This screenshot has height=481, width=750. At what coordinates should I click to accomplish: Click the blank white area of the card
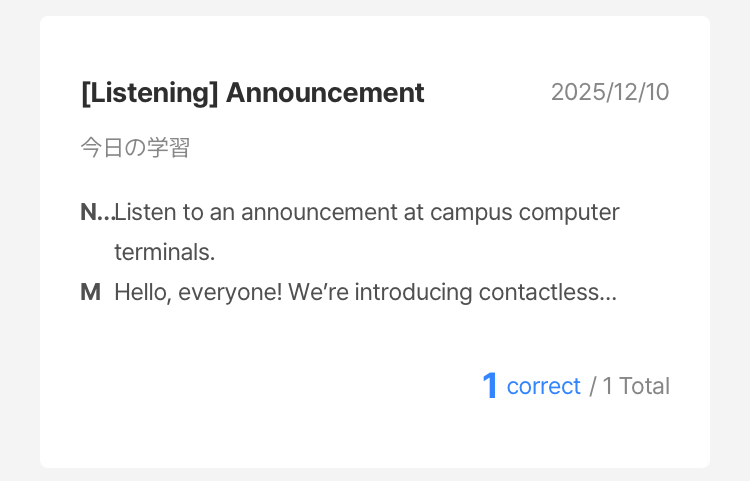pyautogui.click(x=250, y=400)
